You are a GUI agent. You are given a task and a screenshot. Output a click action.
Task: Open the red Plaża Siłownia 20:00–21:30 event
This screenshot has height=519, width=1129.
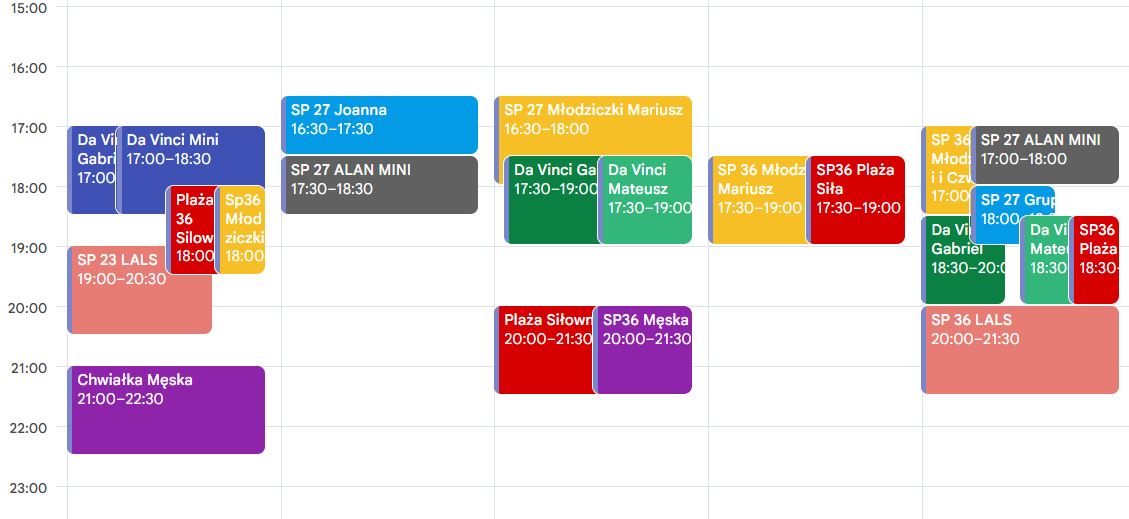coord(545,350)
